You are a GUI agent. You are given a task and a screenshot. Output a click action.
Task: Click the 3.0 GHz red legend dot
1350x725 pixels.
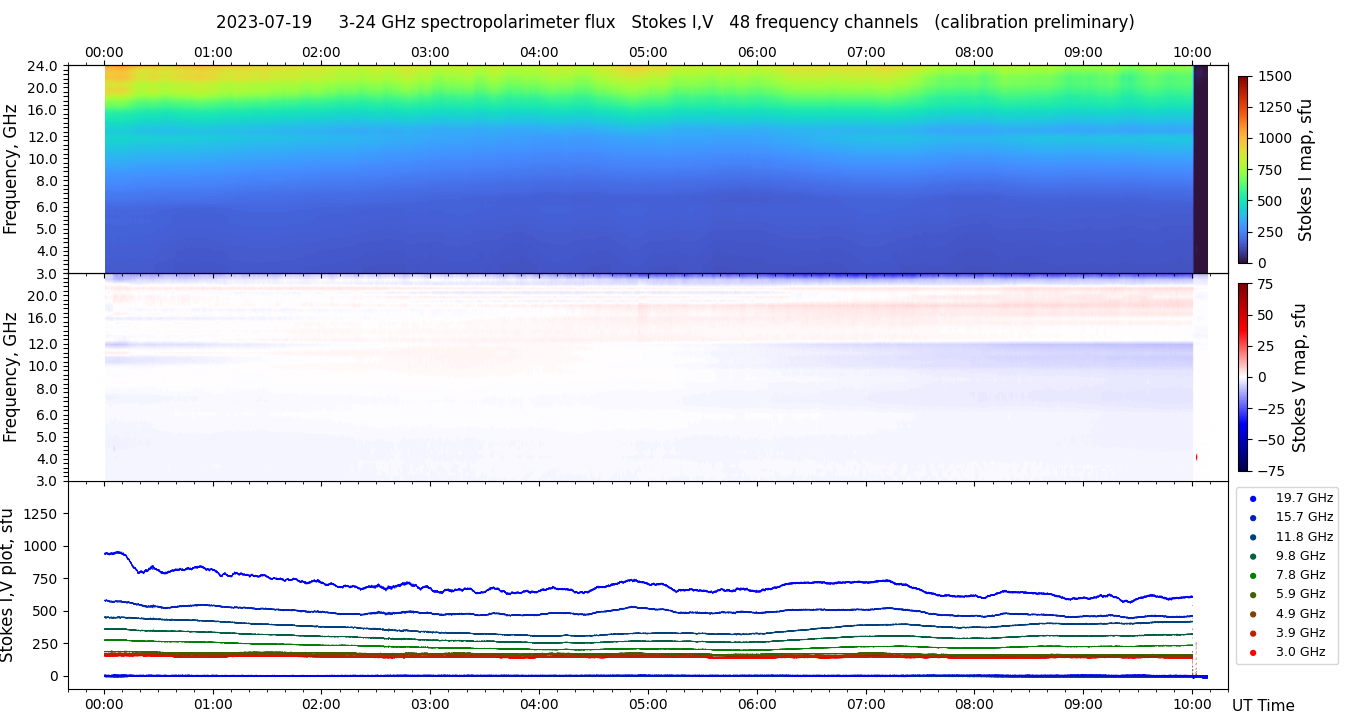tap(1252, 653)
